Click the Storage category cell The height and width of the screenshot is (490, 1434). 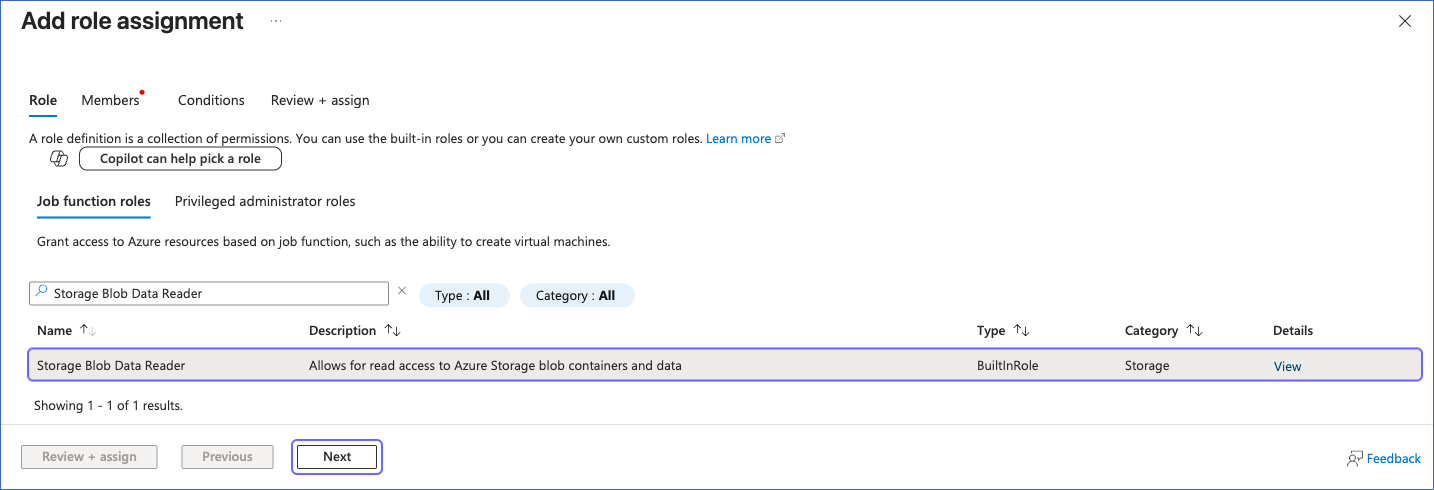(x=1147, y=365)
